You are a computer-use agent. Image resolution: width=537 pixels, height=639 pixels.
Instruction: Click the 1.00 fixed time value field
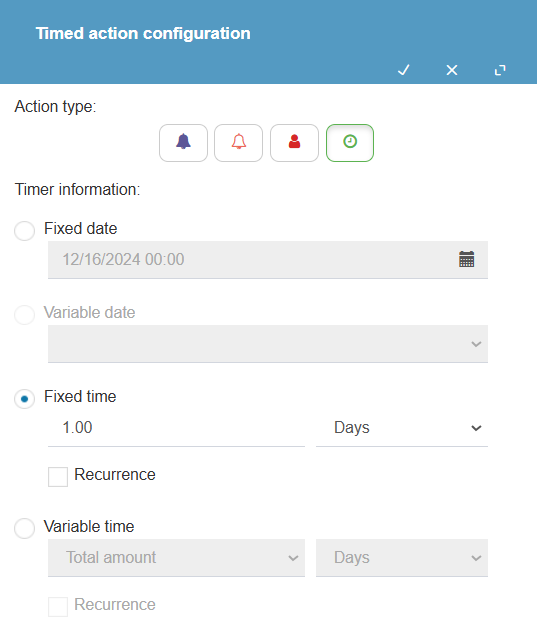click(x=176, y=428)
